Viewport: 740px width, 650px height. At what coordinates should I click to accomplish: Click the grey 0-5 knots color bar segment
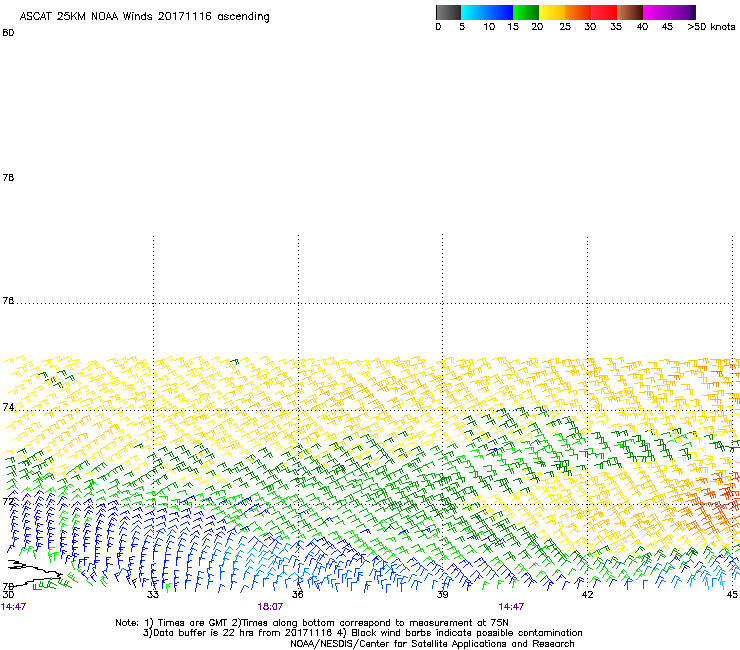tap(448, 12)
